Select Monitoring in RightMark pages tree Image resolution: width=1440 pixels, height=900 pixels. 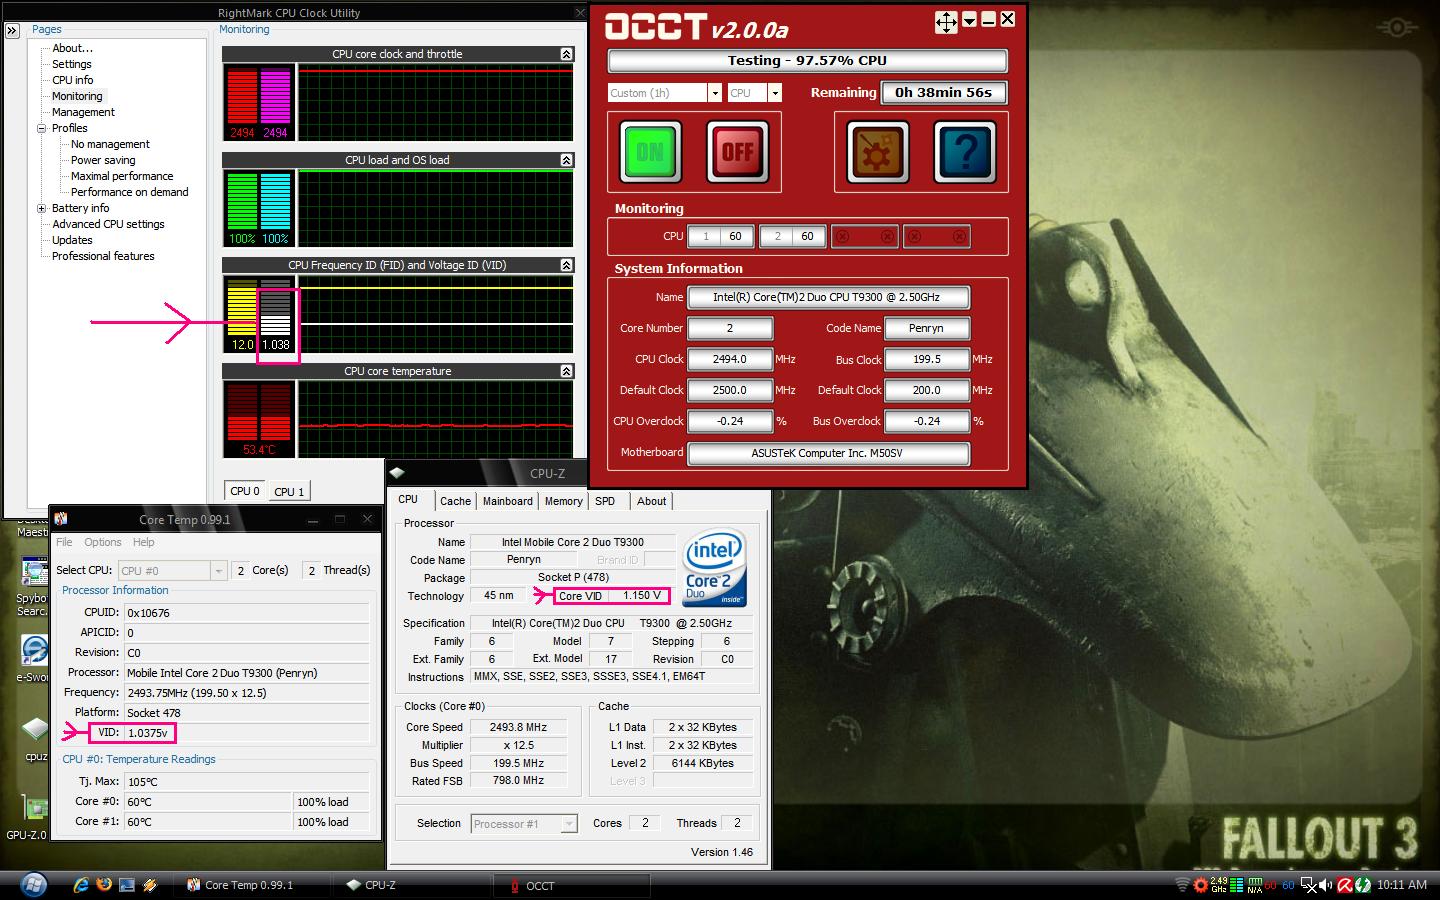(77, 96)
